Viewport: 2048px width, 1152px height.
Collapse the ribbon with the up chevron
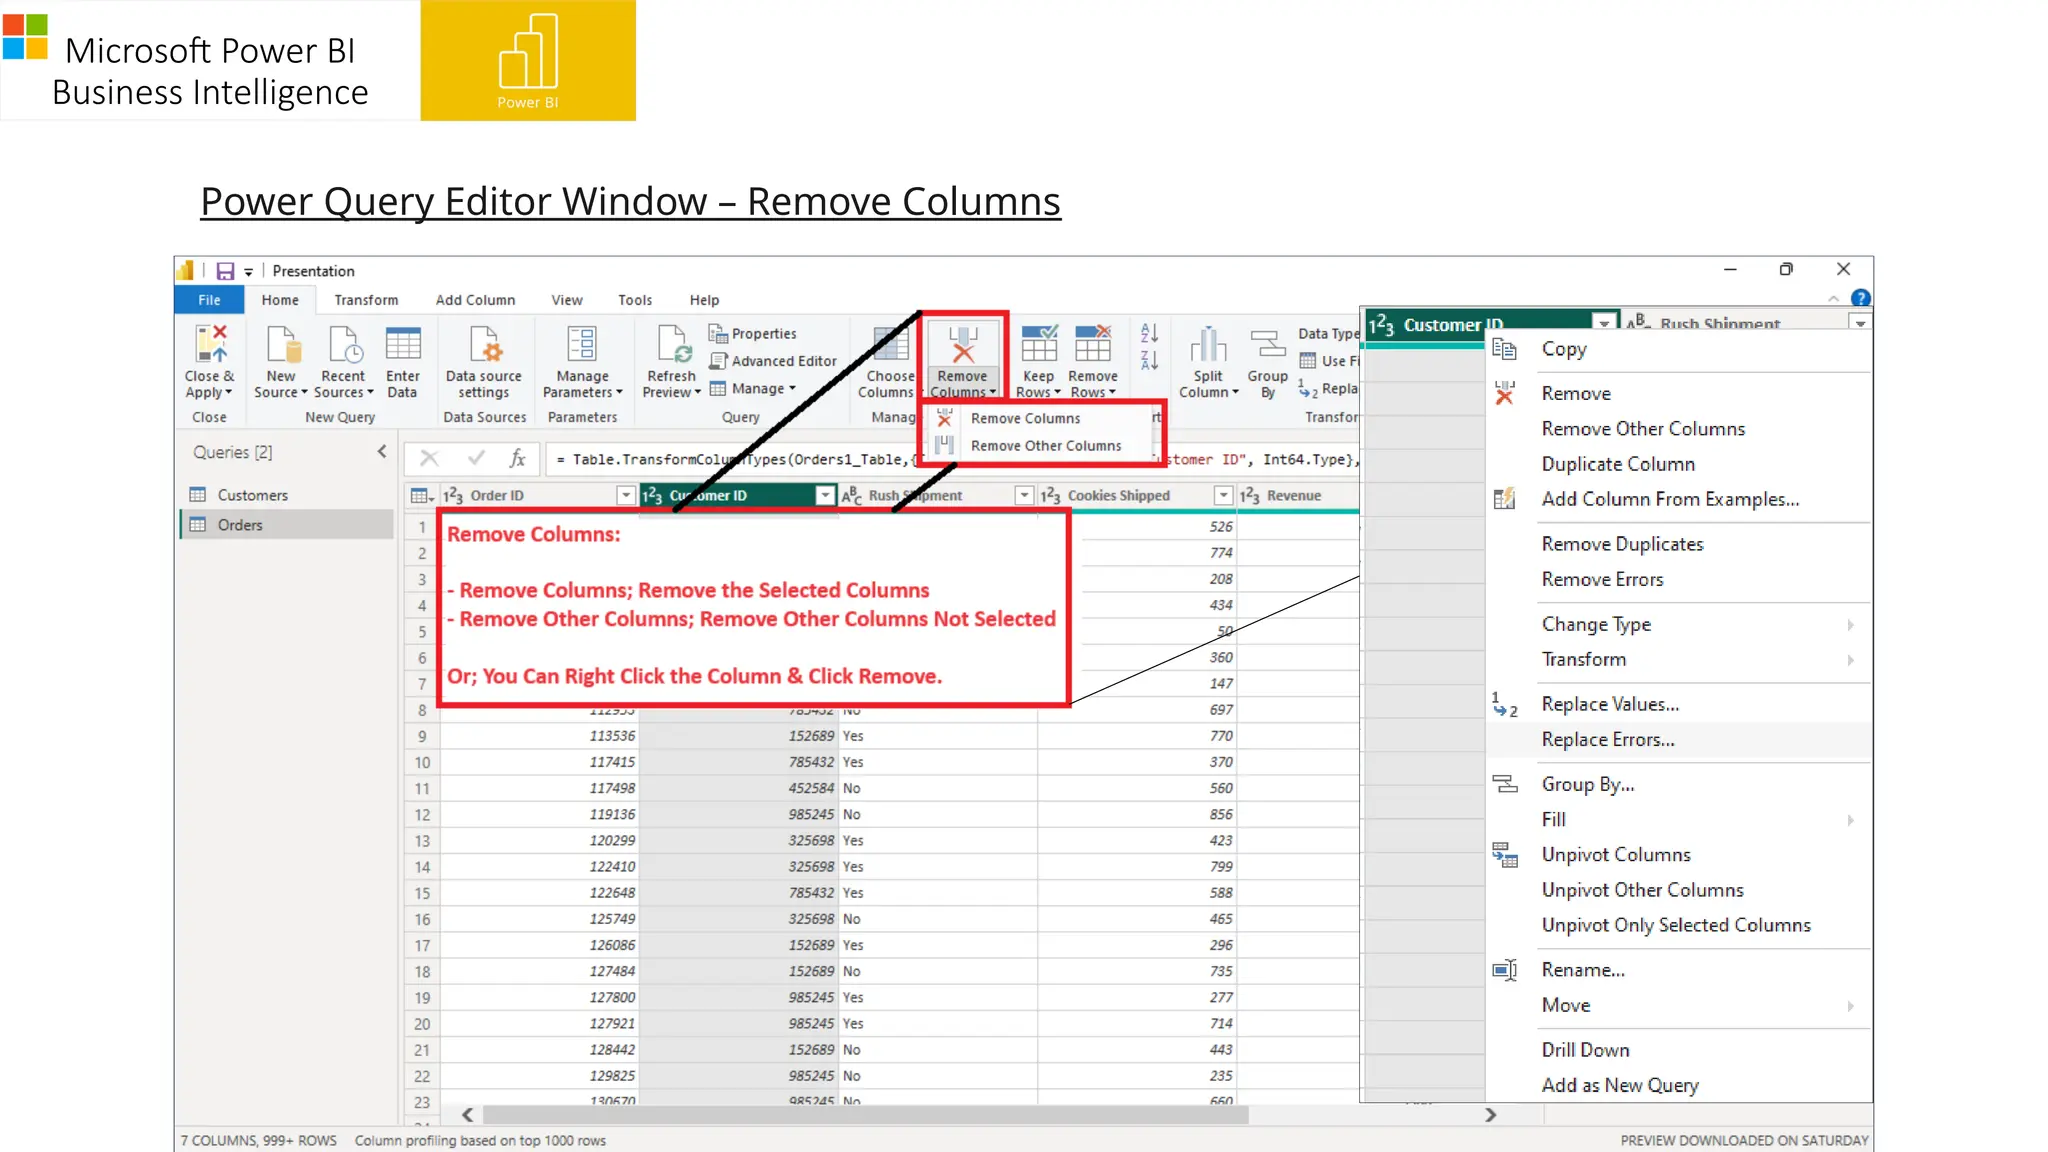click(x=1833, y=299)
